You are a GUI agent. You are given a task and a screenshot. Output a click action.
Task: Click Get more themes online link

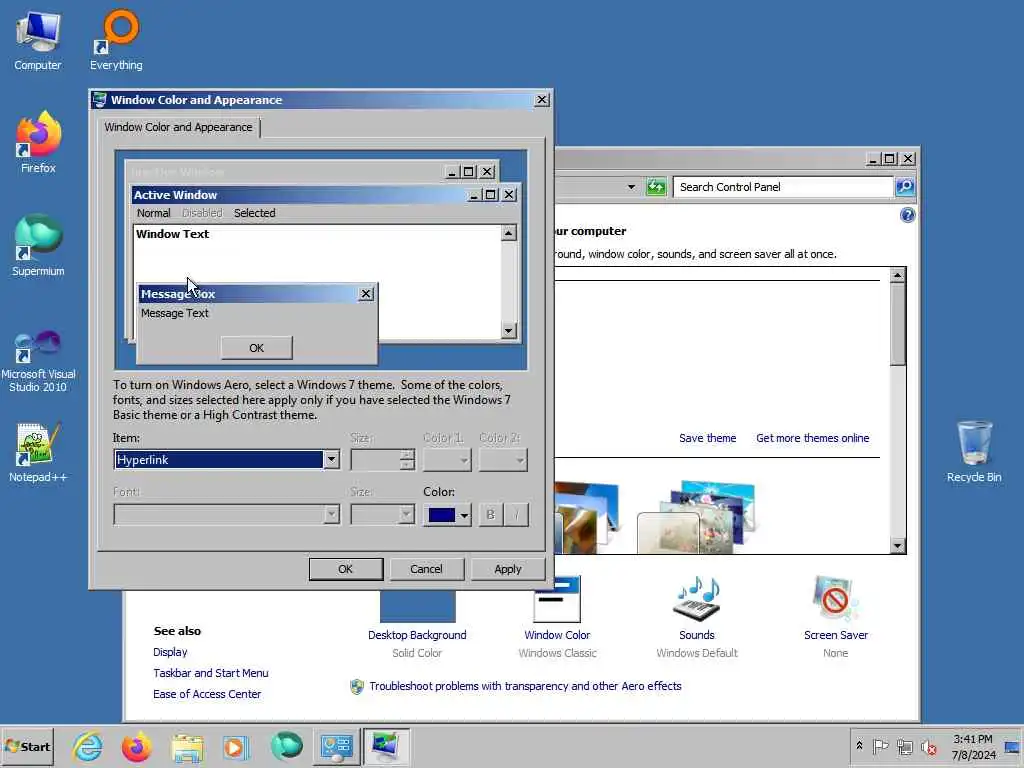pyautogui.click(x=812, y=438)
